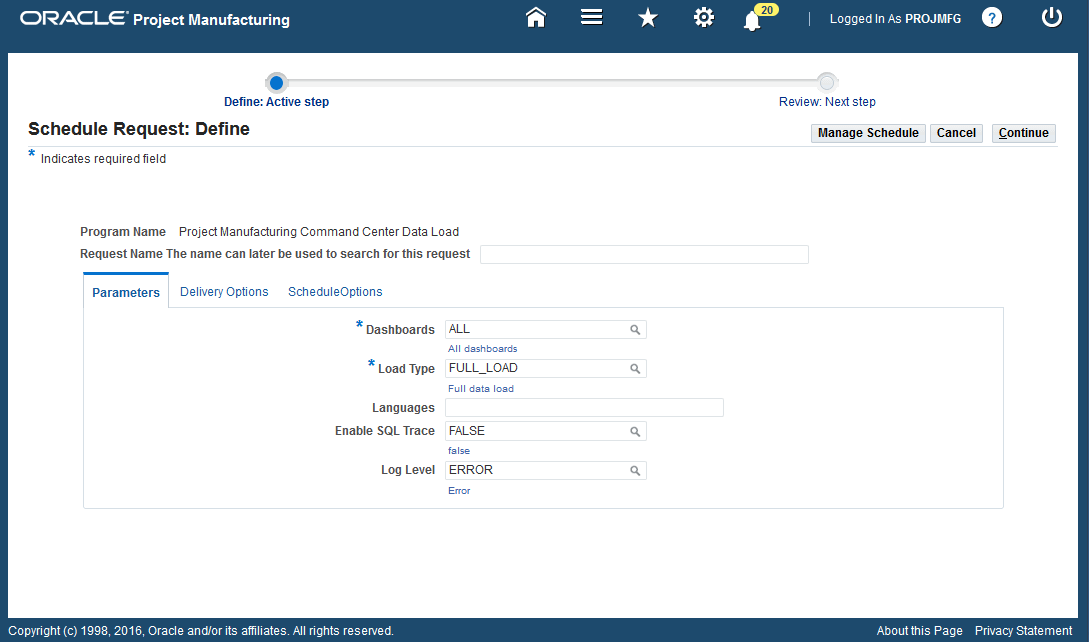Search Log Level values magnifier icon
Viewport: 1089px width, 642px height.
(635, 470)
